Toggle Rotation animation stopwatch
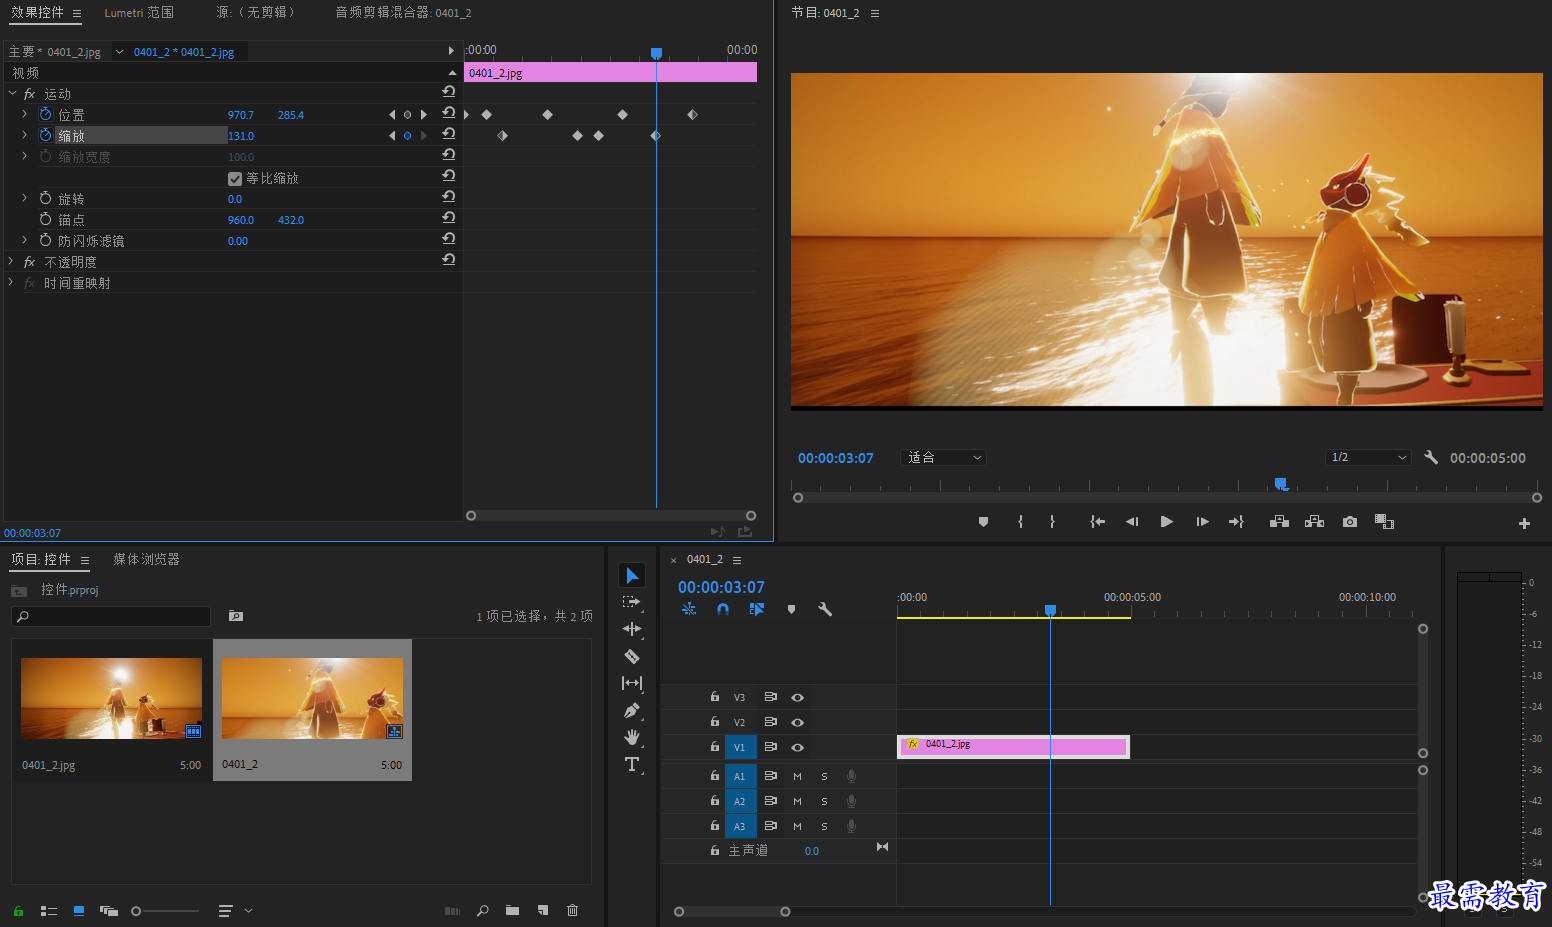 click(x=45, y=198)
